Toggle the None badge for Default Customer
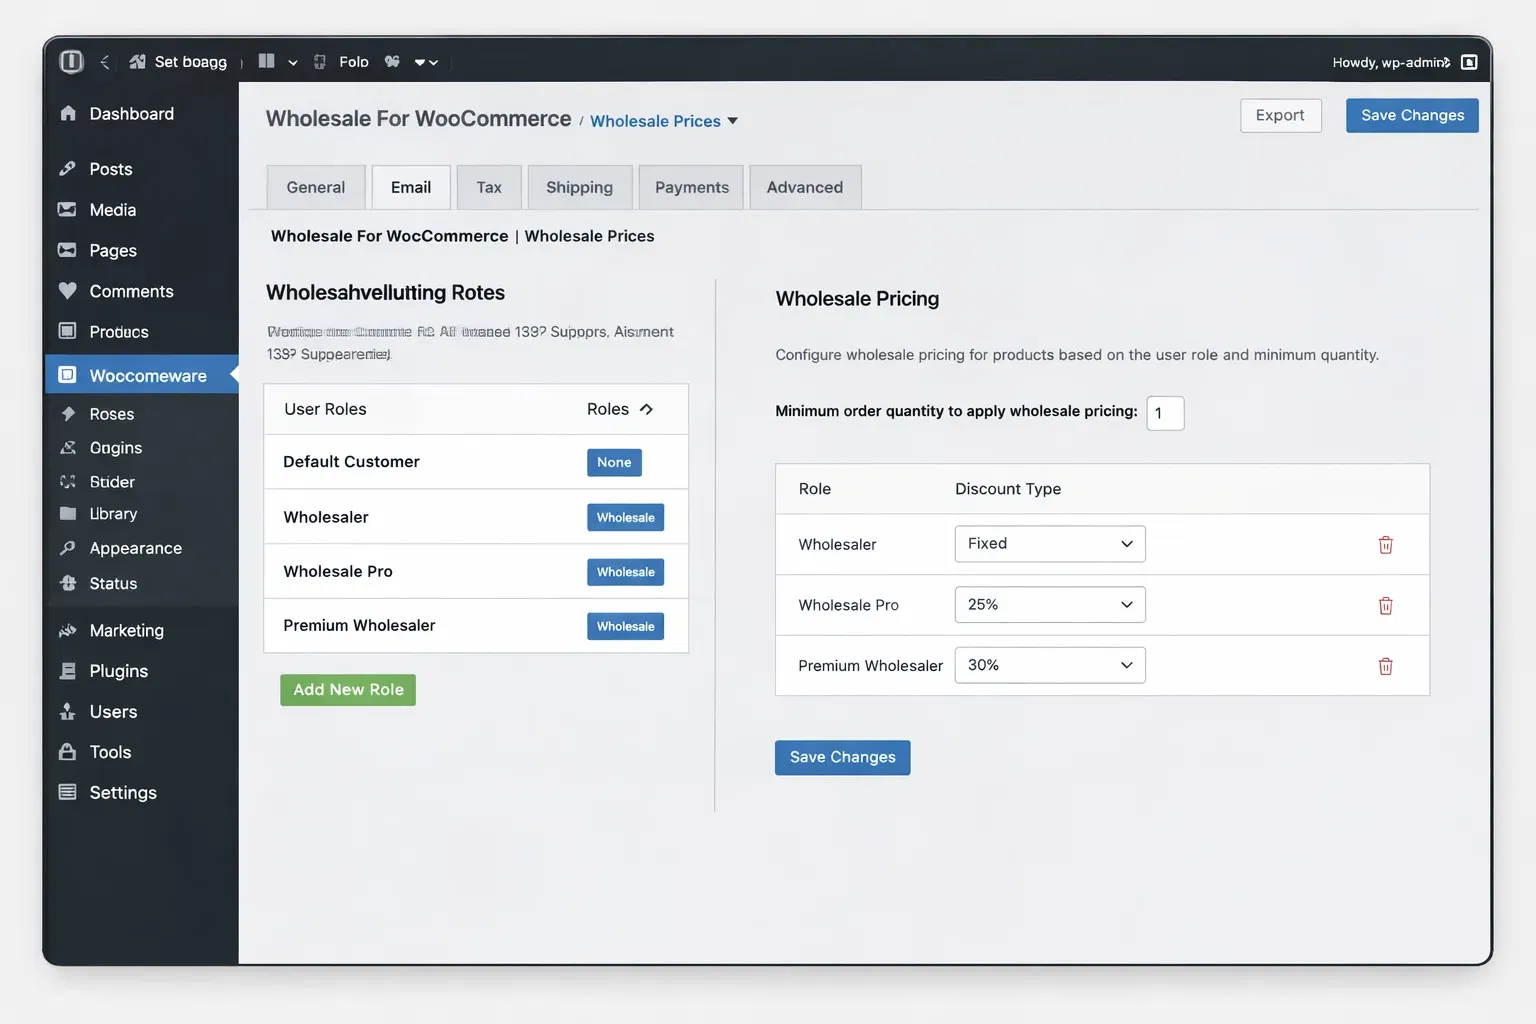Viewport: 1536px width, 1024px height. (613, 463)
